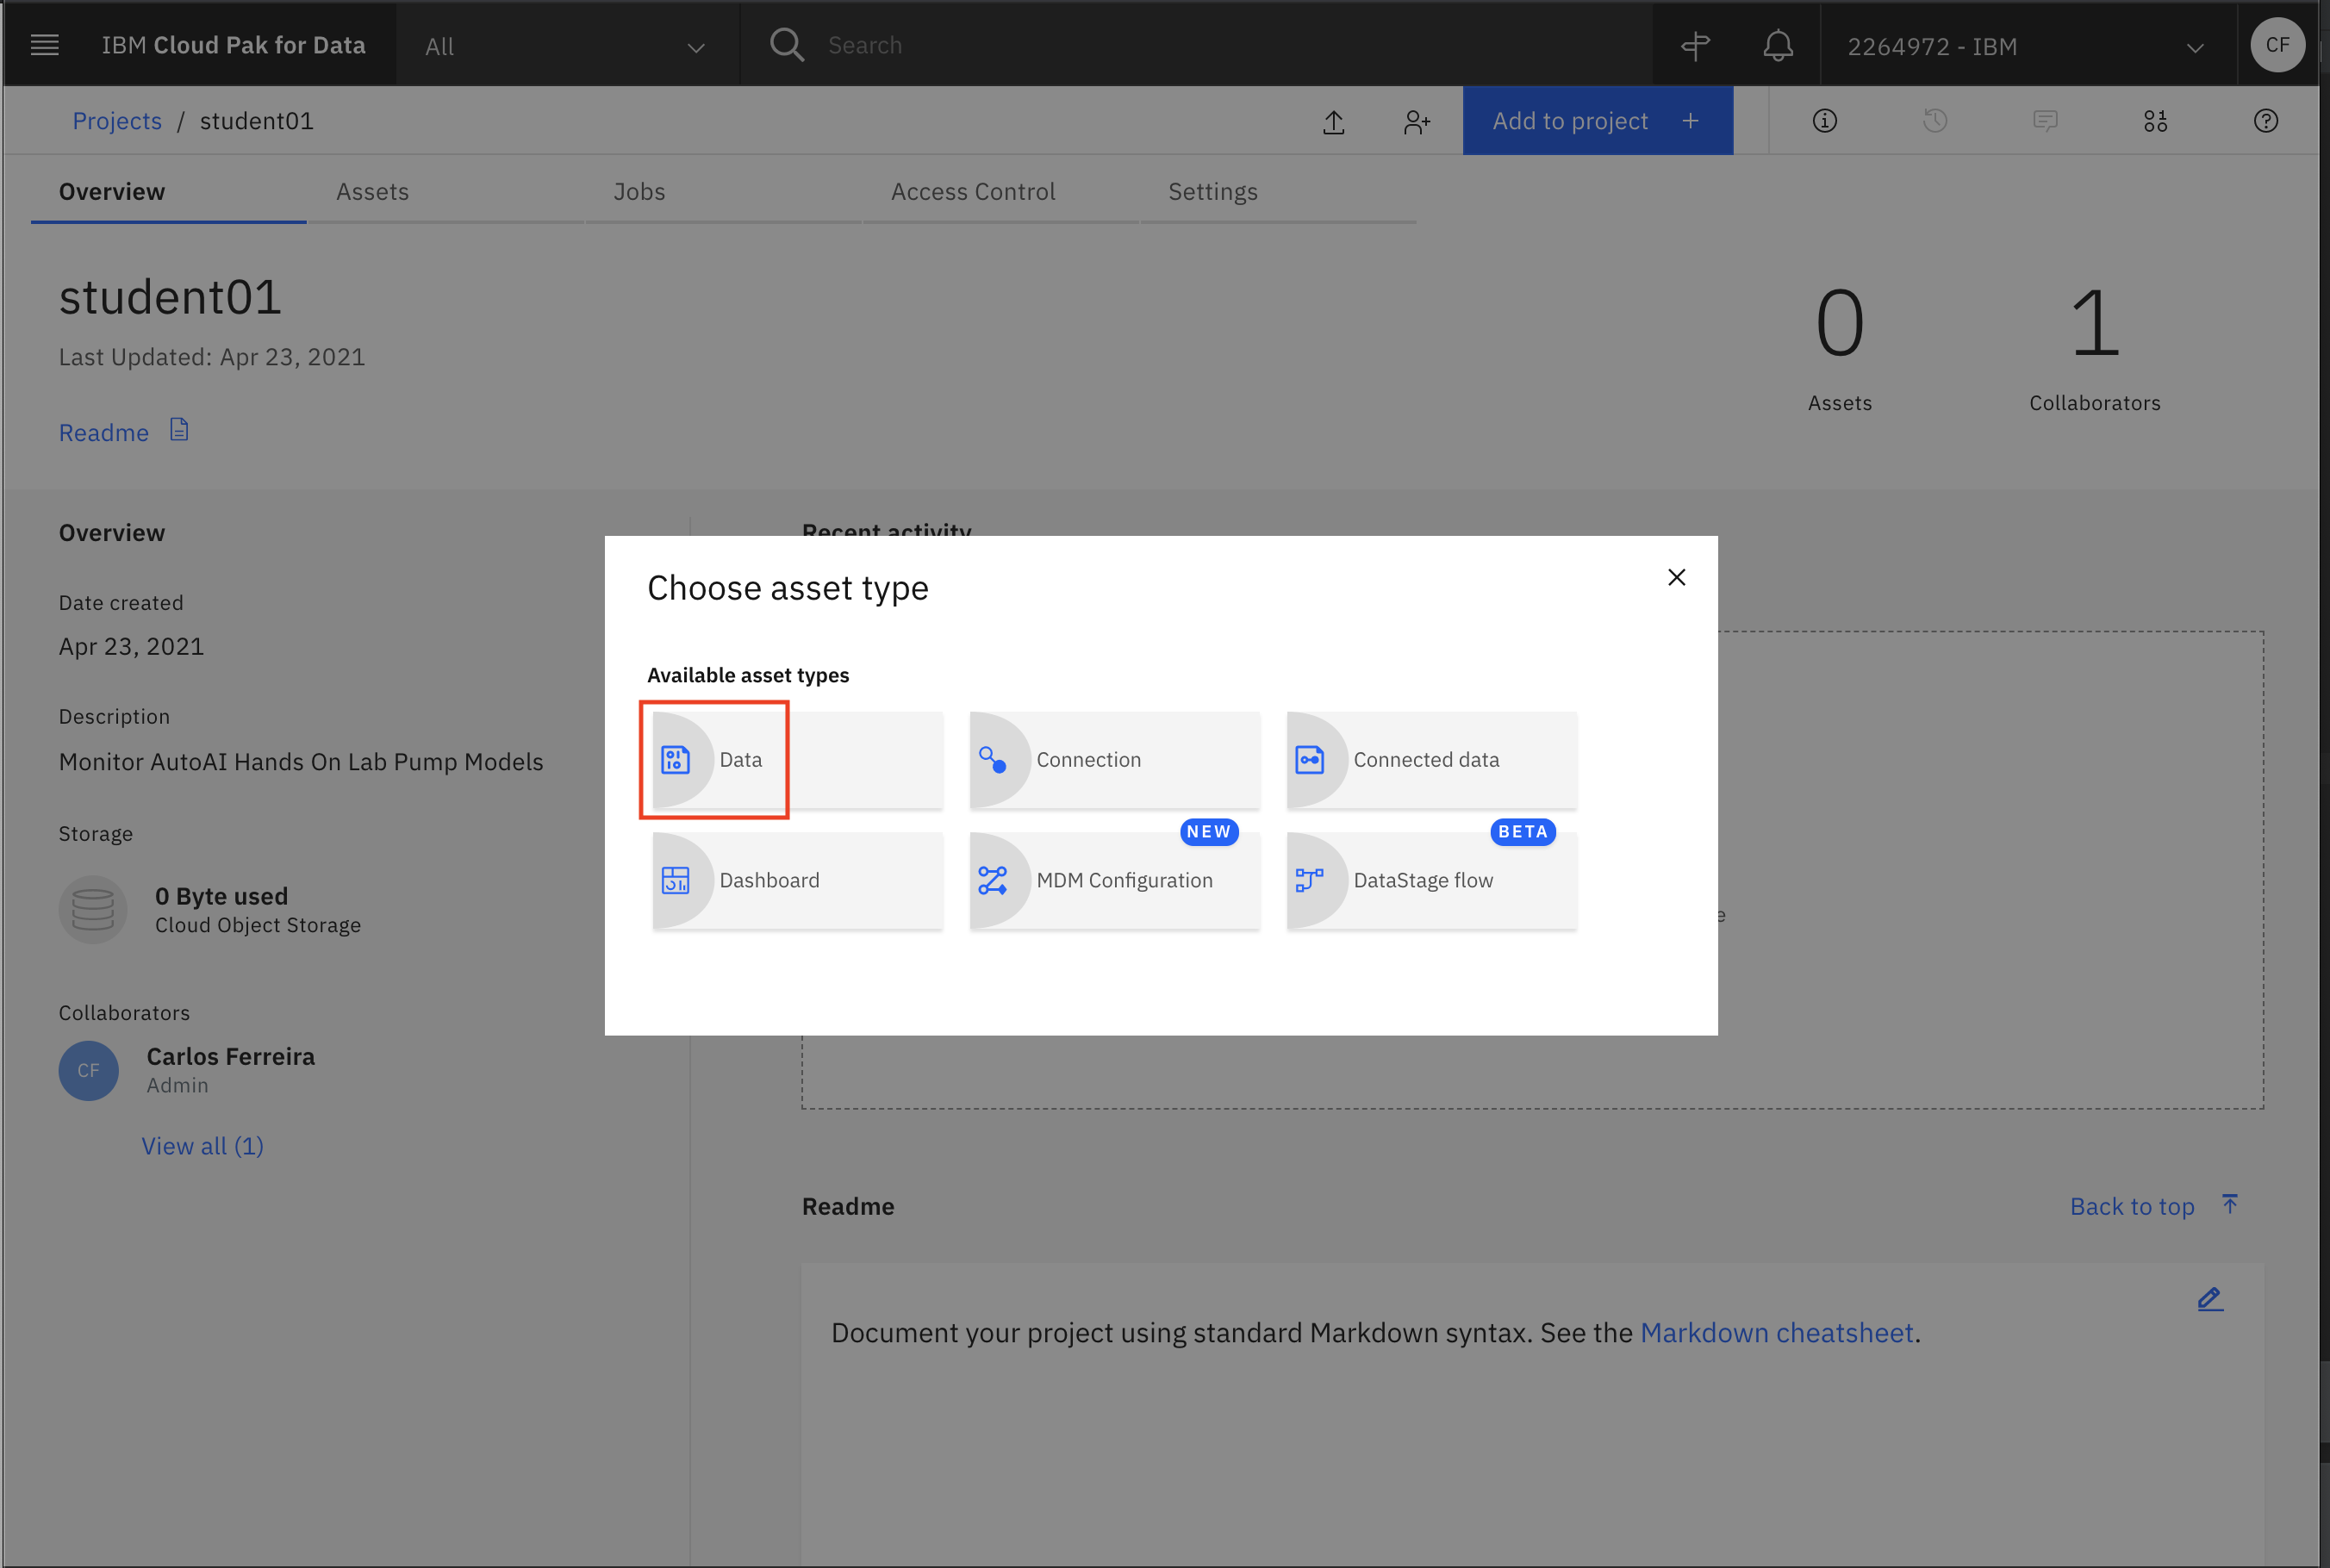Open the data panel icon in toolbar
The height and width of the screenshot is (1568, 2330).
pos(2155,121)
